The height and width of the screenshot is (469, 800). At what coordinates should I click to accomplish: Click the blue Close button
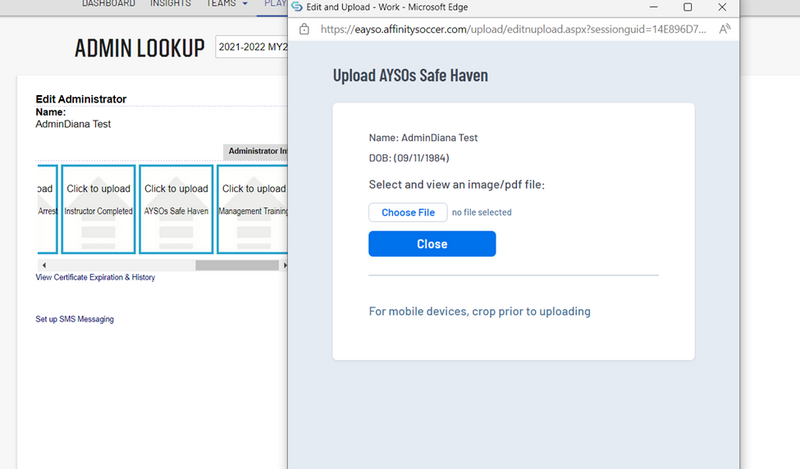431,244
